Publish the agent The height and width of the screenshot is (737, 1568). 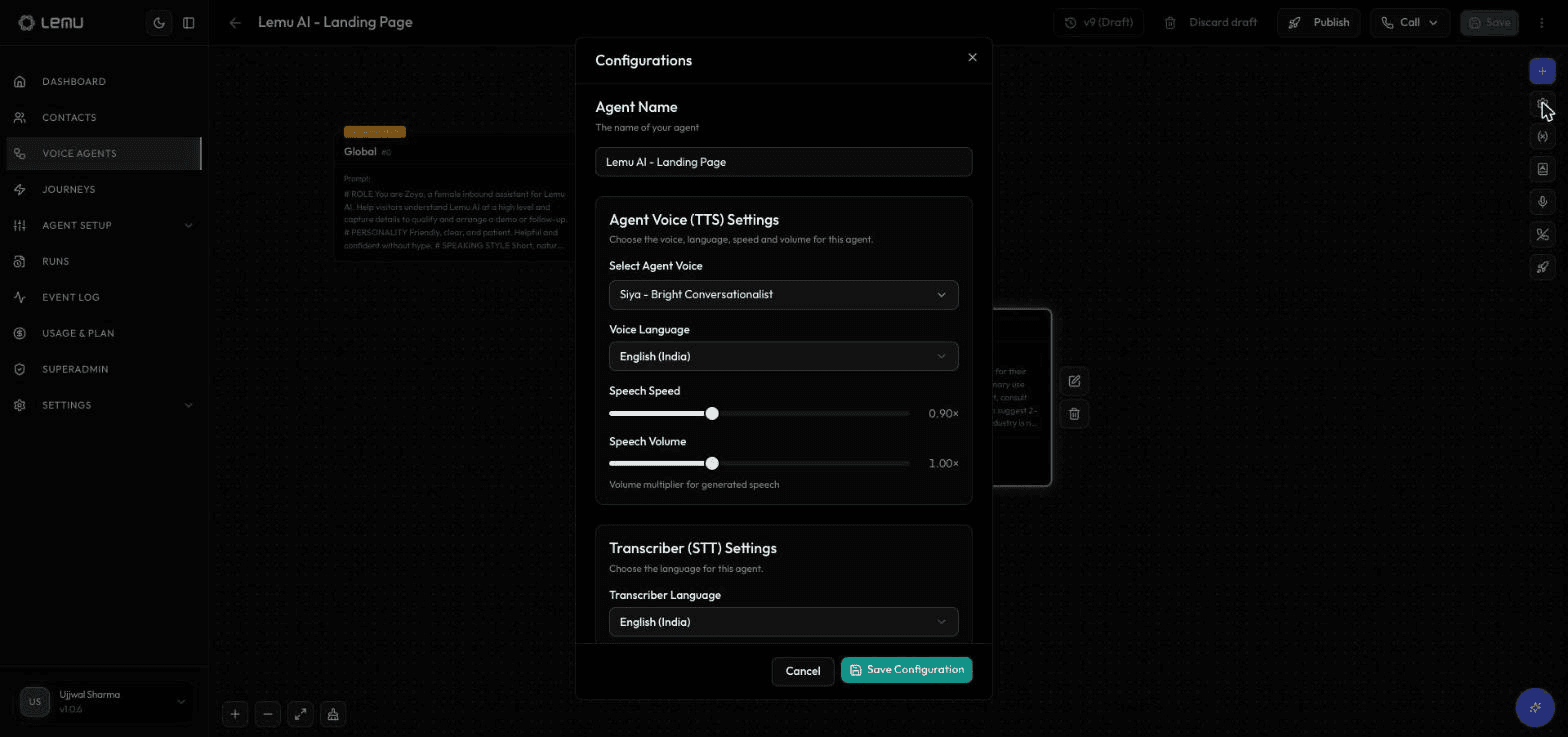click(x=1319, y=22)
